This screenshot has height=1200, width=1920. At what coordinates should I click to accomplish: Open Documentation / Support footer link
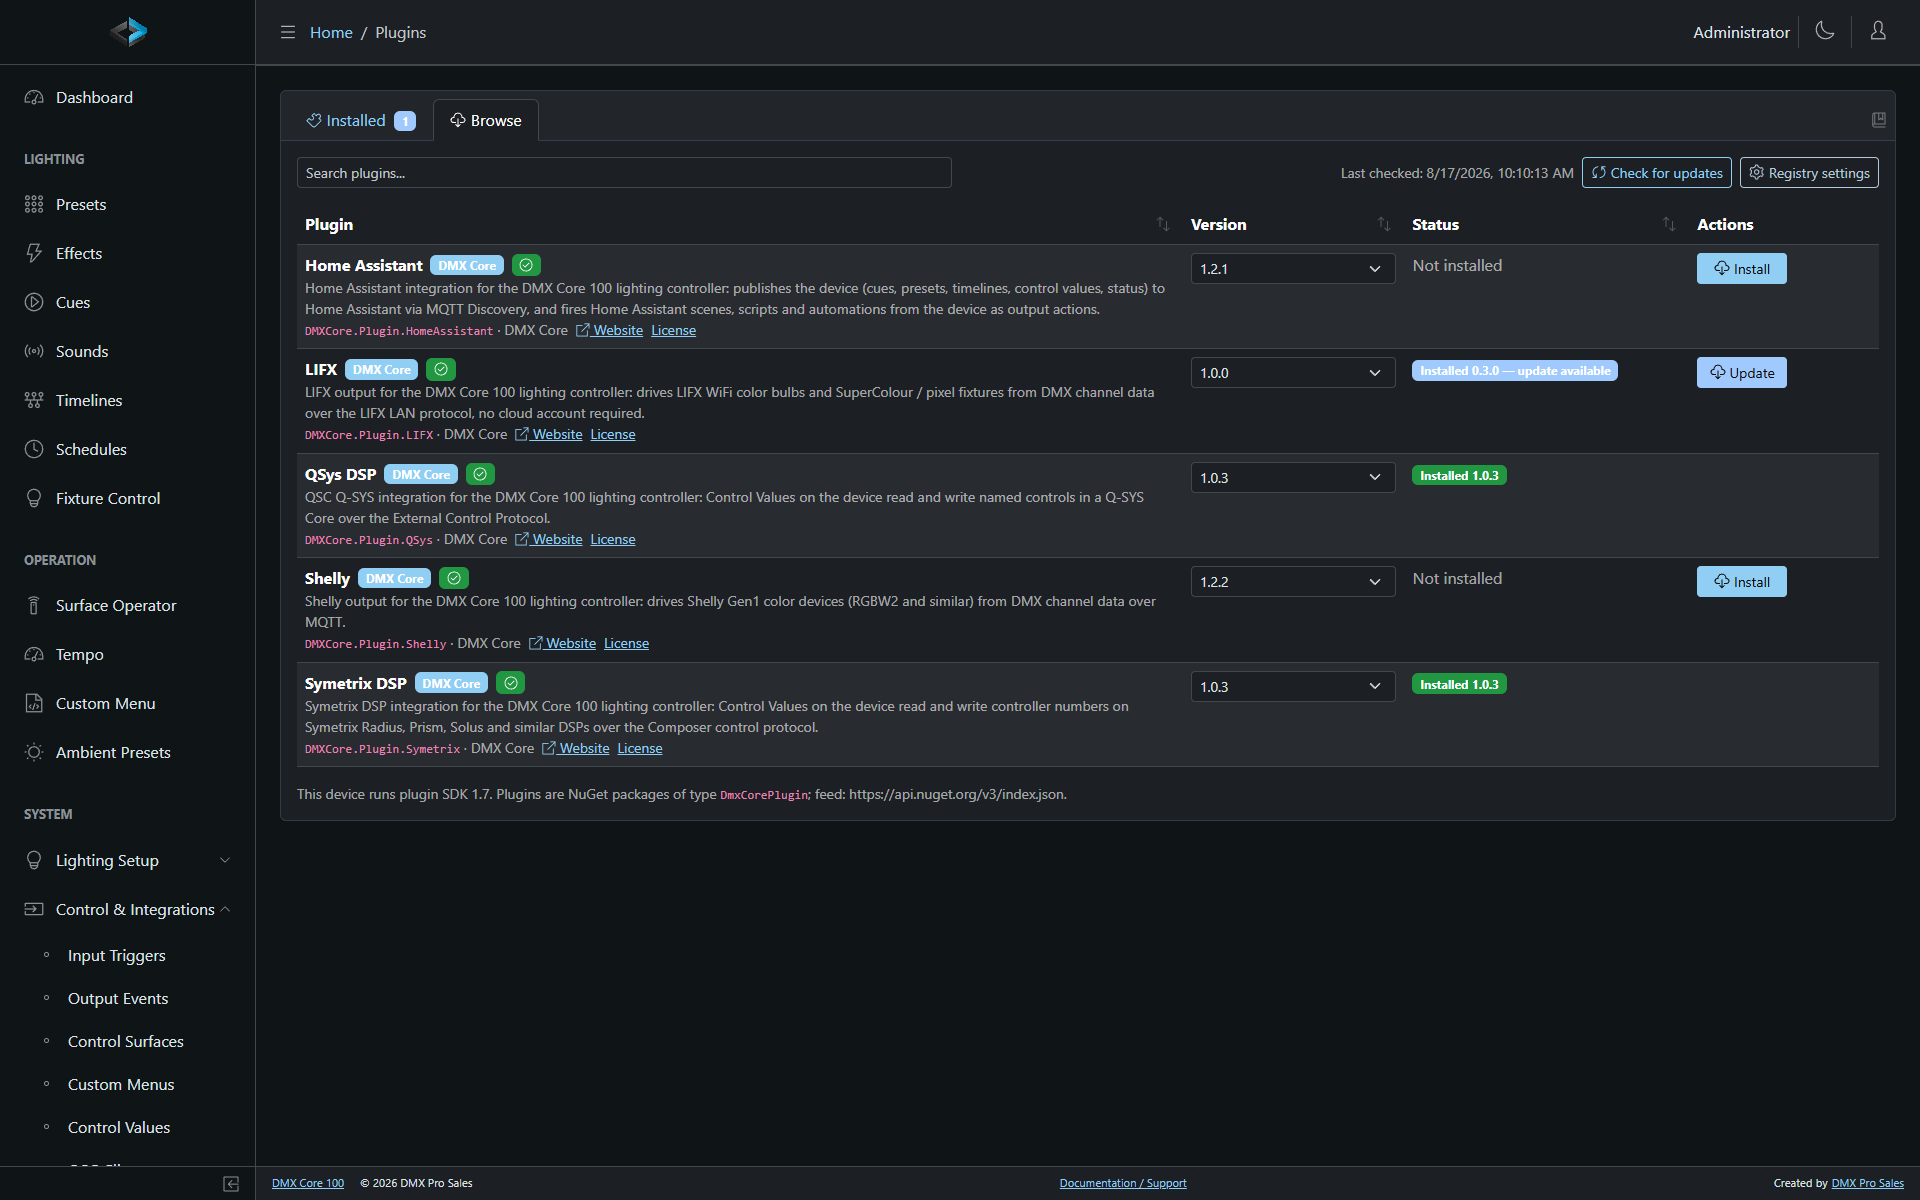(1123, 1183)
